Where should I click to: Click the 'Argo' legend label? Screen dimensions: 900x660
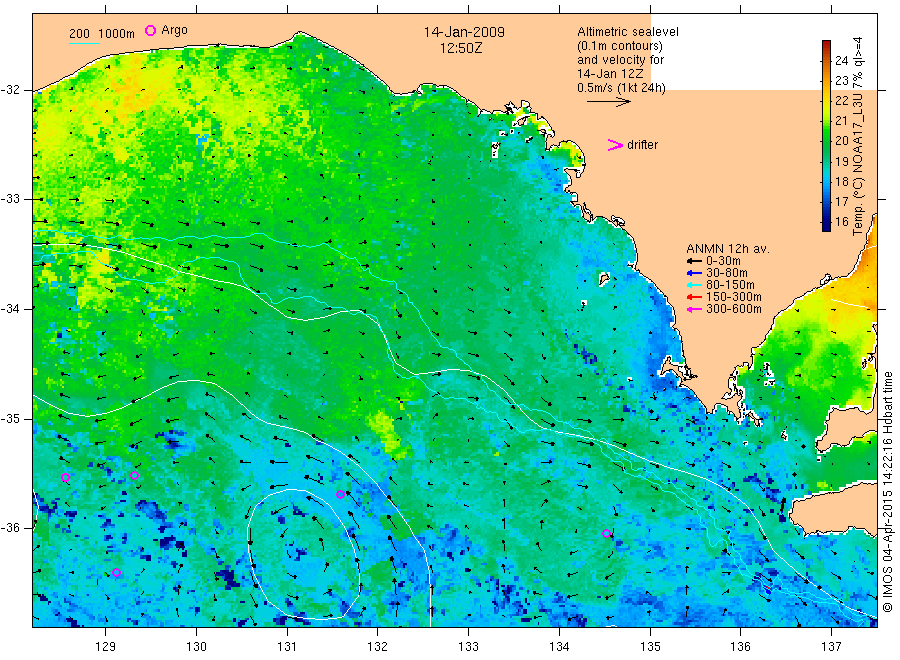click(174, 30)
